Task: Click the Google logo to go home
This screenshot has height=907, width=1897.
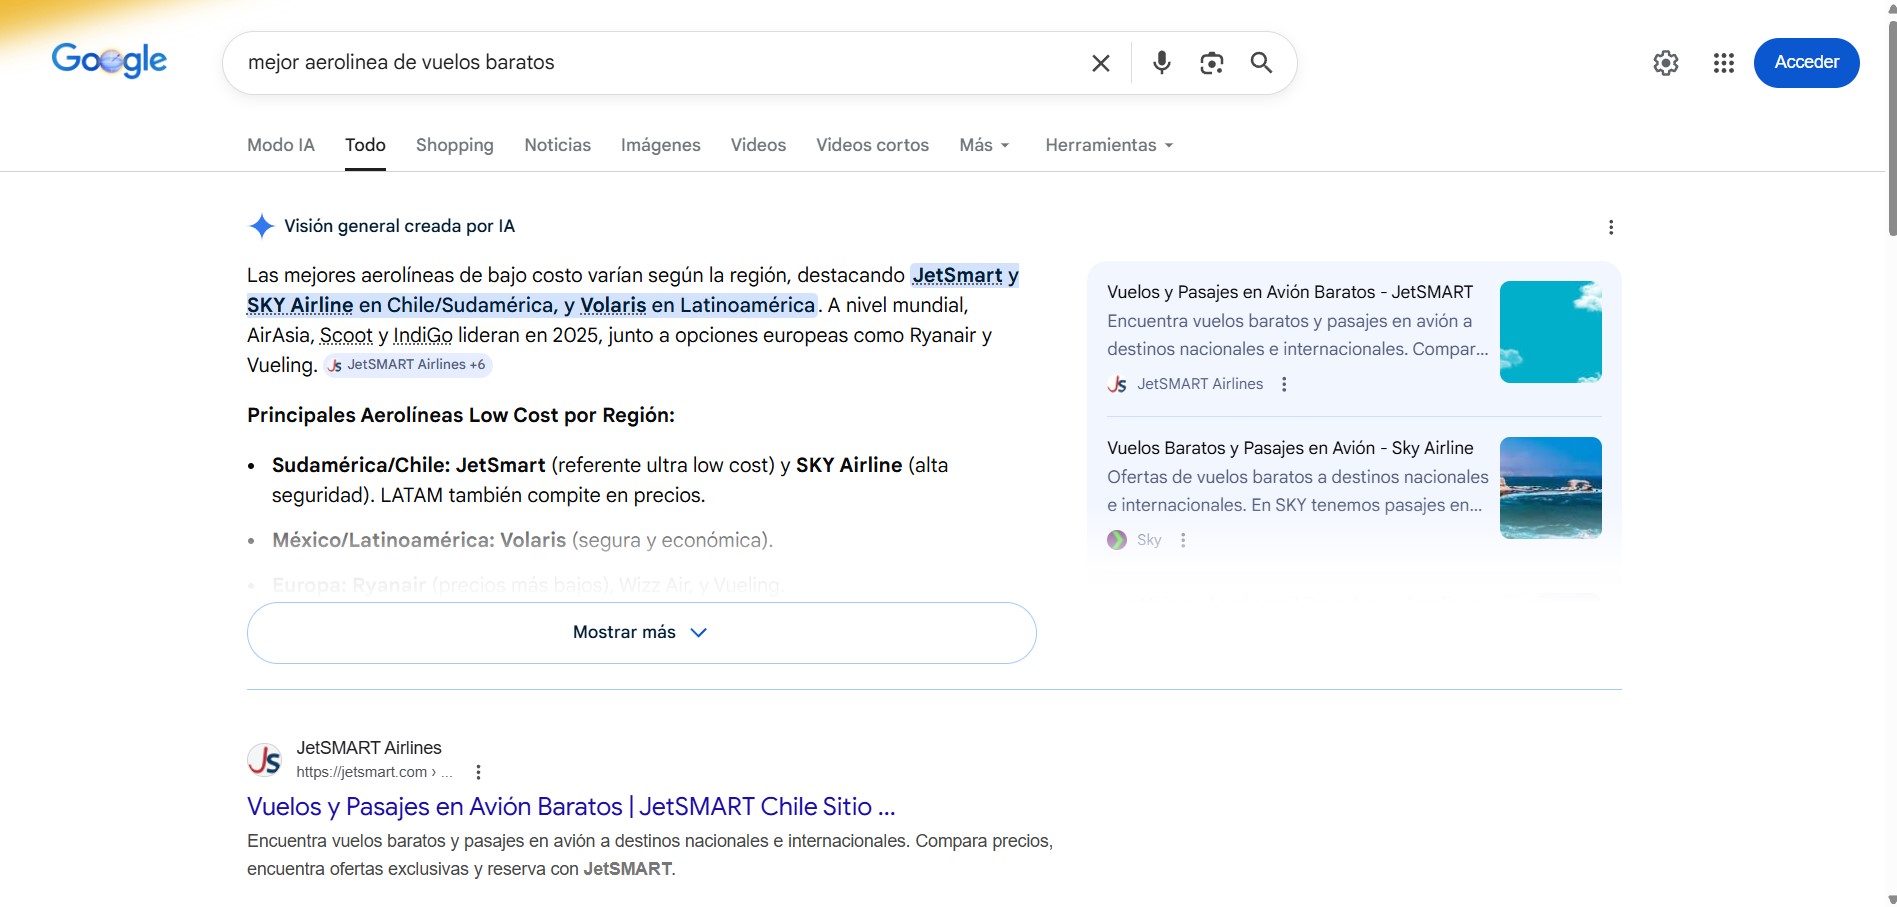Action: [109, 61]
